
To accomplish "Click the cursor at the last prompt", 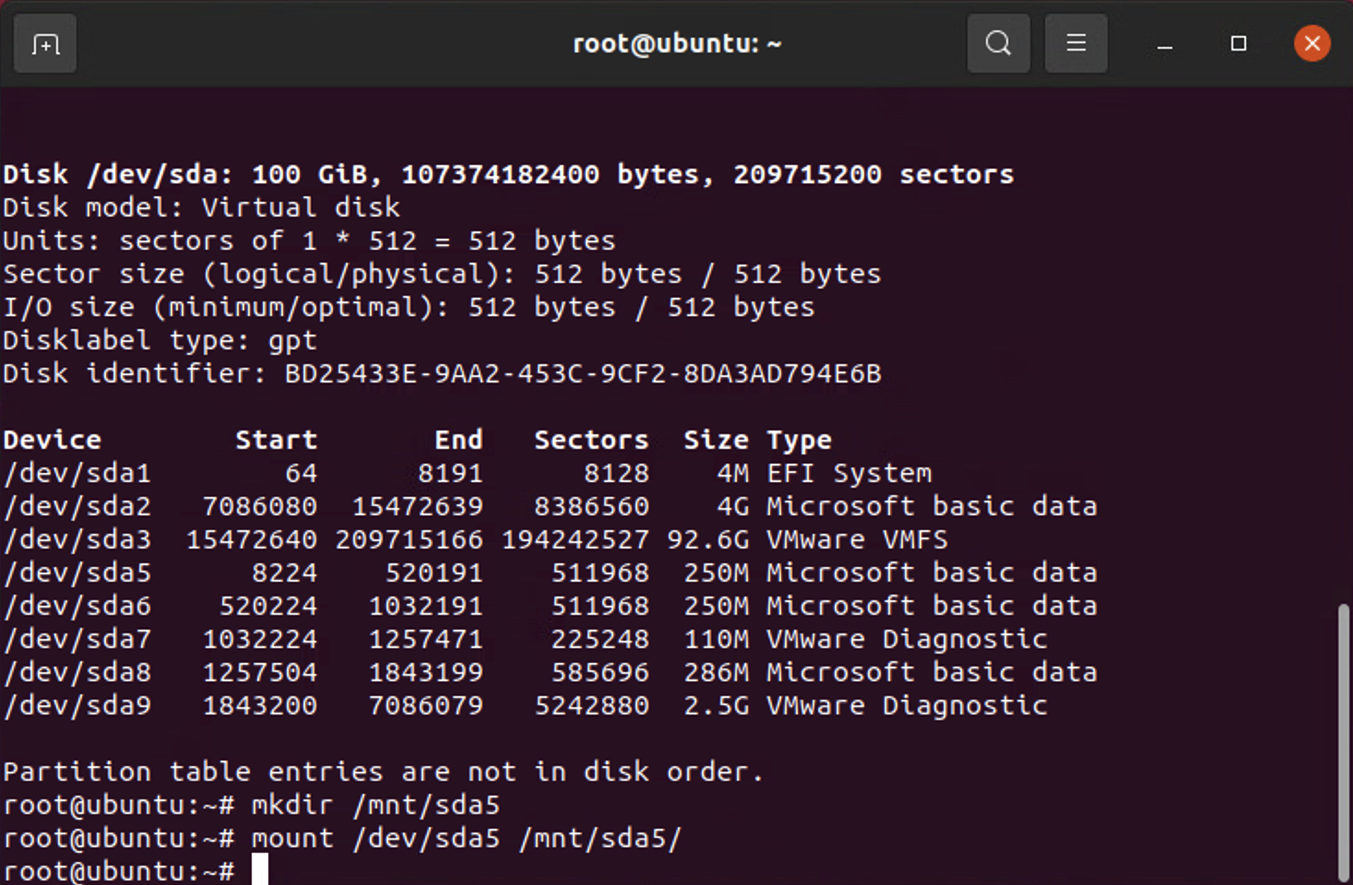I will click(x=260, y=869).
